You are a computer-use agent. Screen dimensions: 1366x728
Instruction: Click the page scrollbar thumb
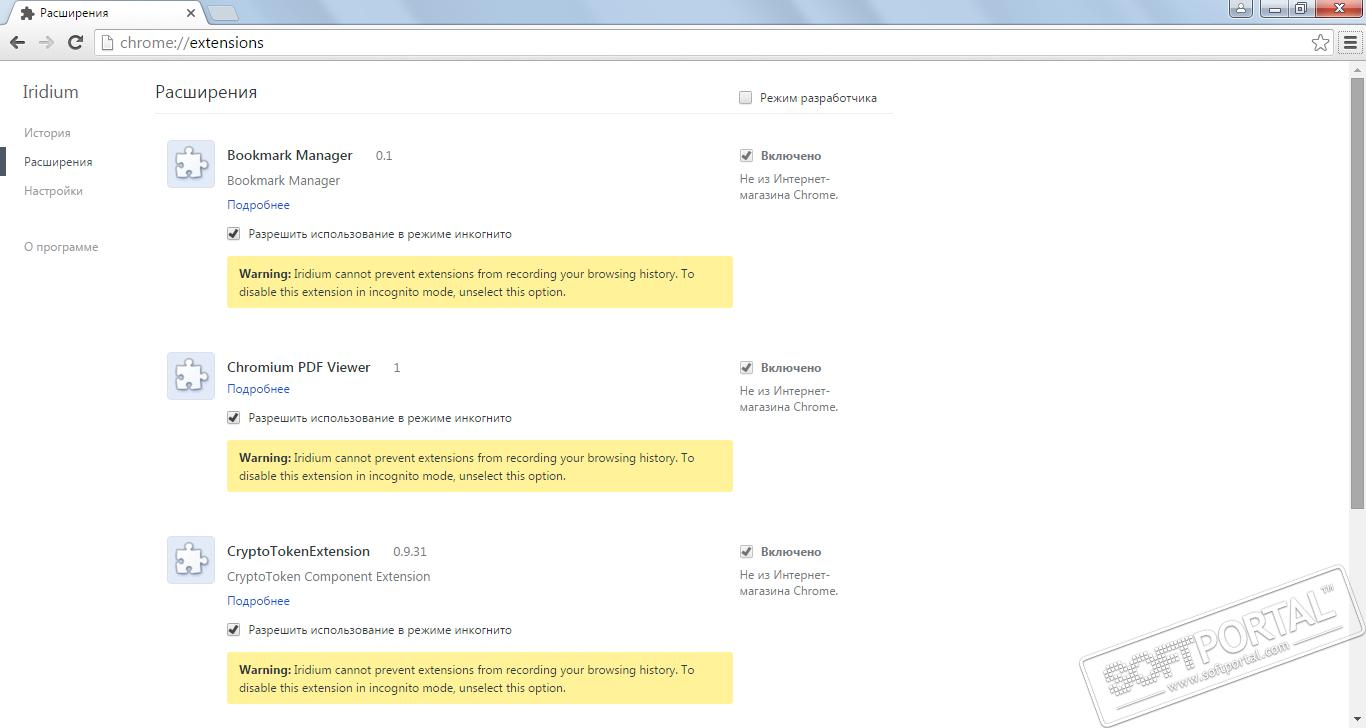1357,295
